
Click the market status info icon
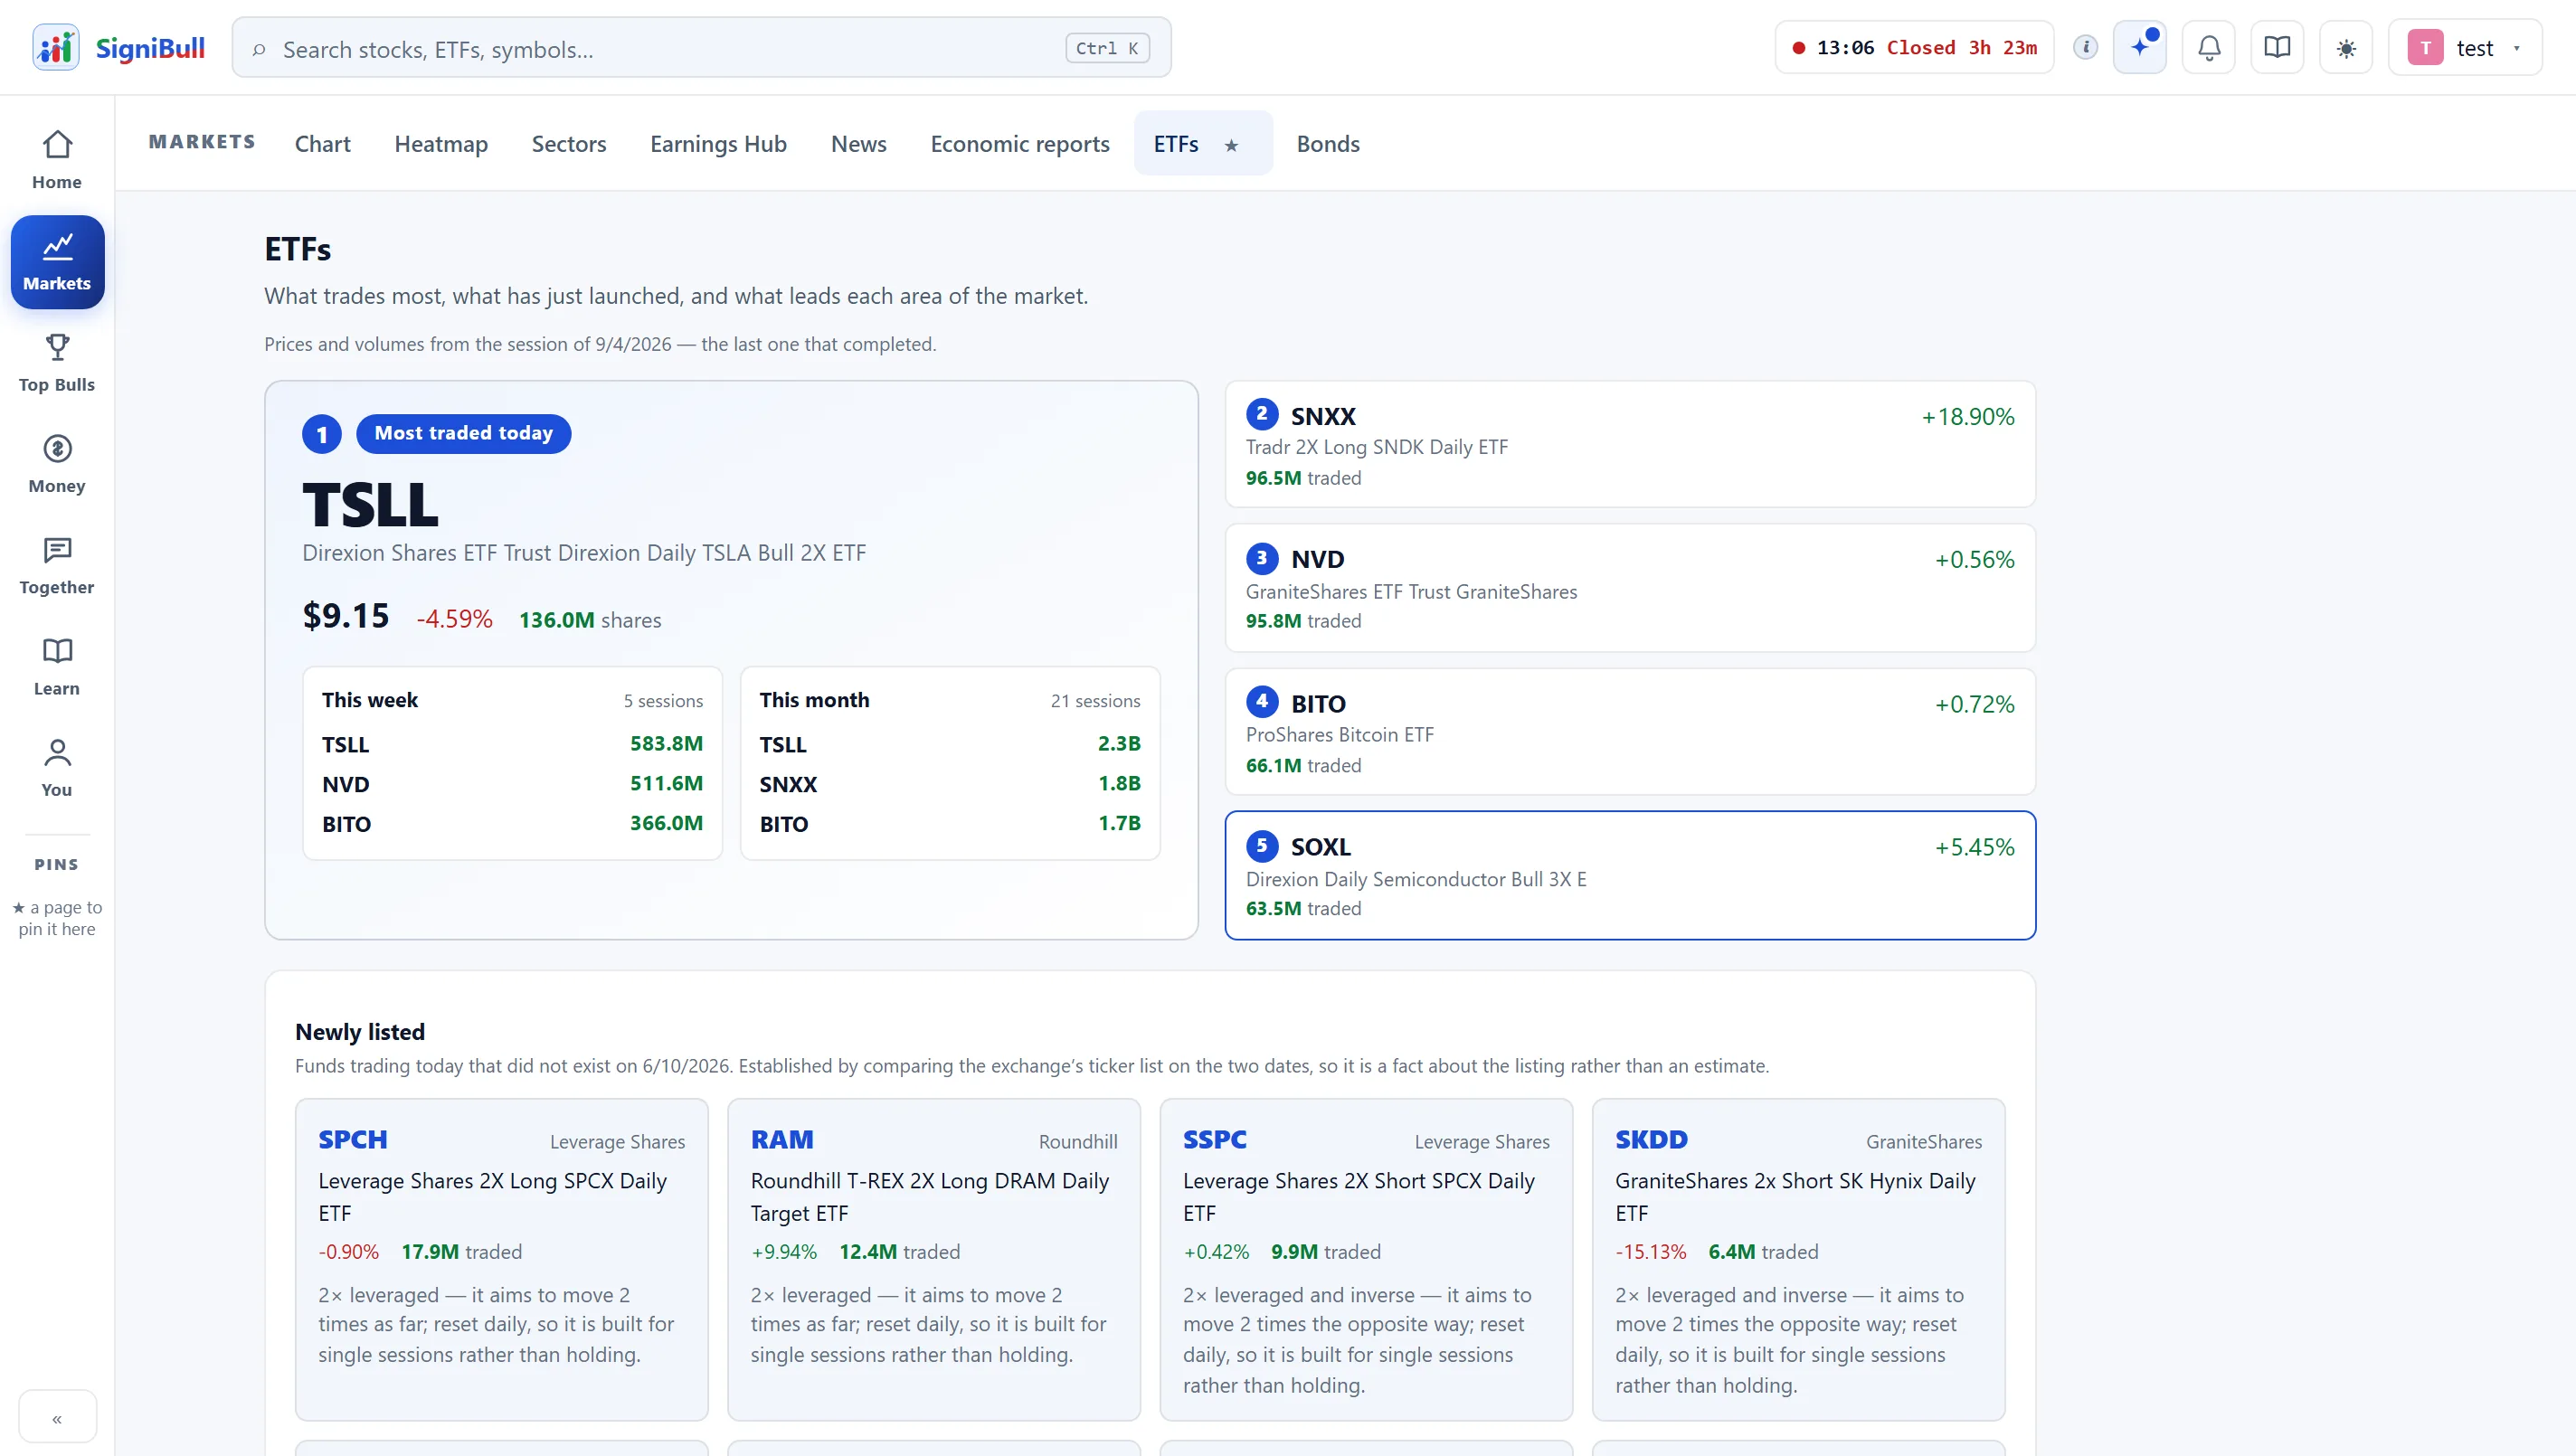[x=2085, y=47]
